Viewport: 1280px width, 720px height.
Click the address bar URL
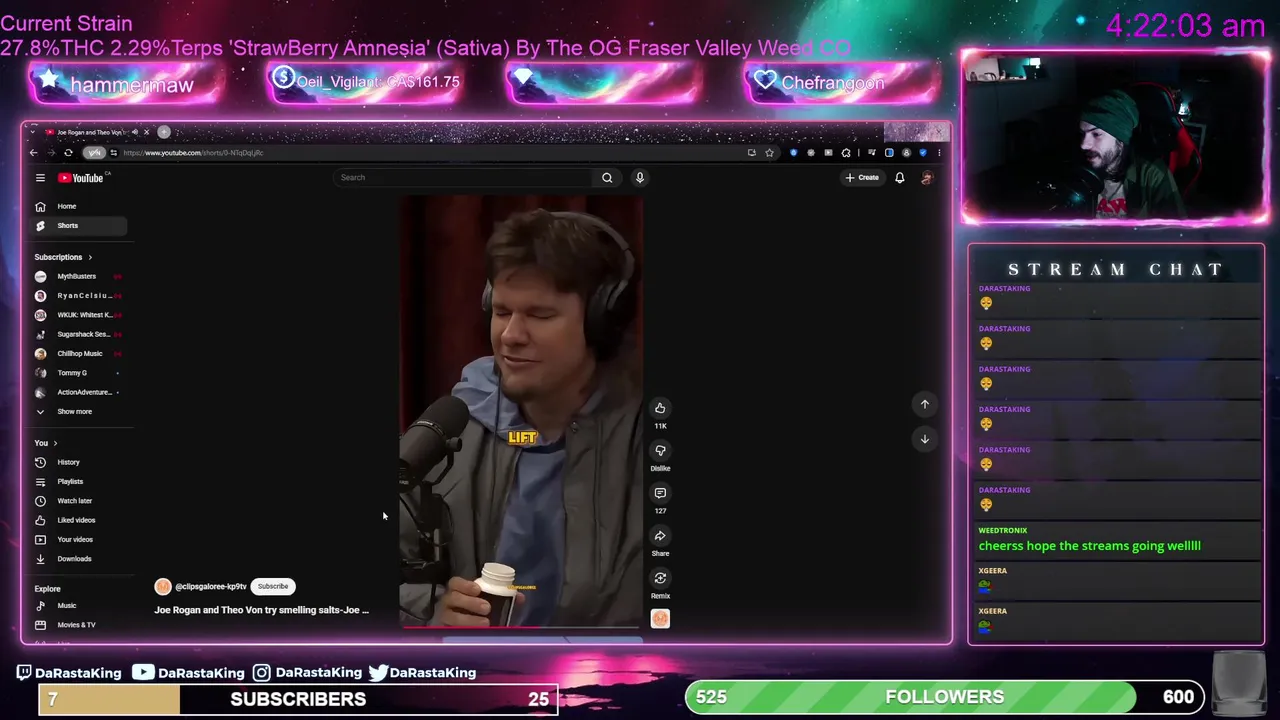click(x=193, y=153)
